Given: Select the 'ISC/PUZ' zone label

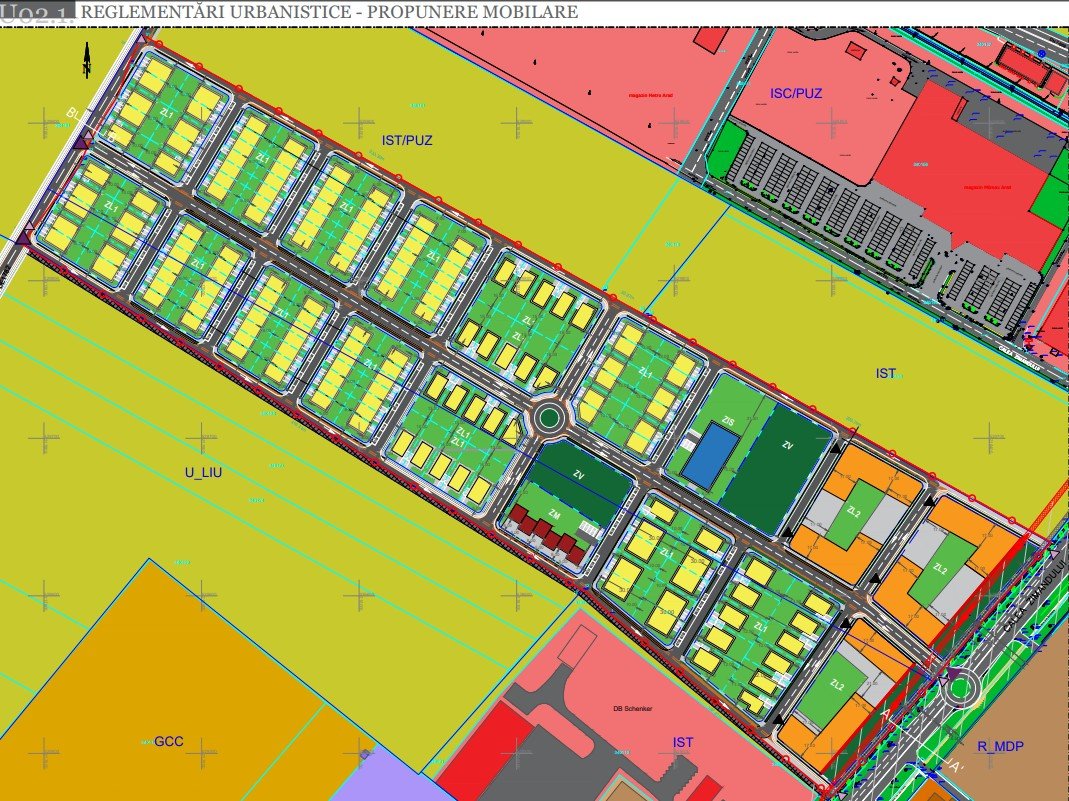Looking at the screenshot, I should (x=796, y=93).
